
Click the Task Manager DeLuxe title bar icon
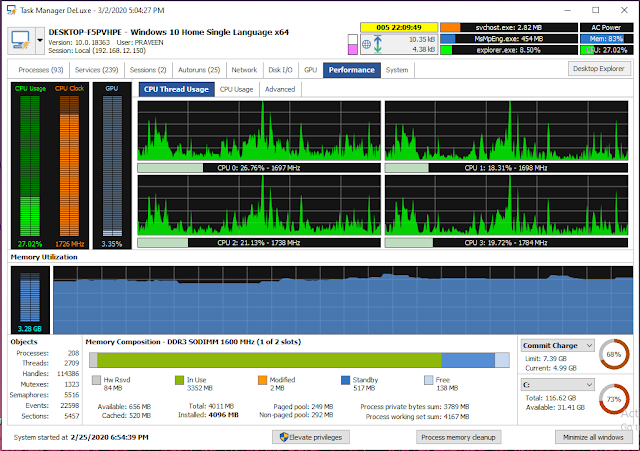(x=11, y=10)
